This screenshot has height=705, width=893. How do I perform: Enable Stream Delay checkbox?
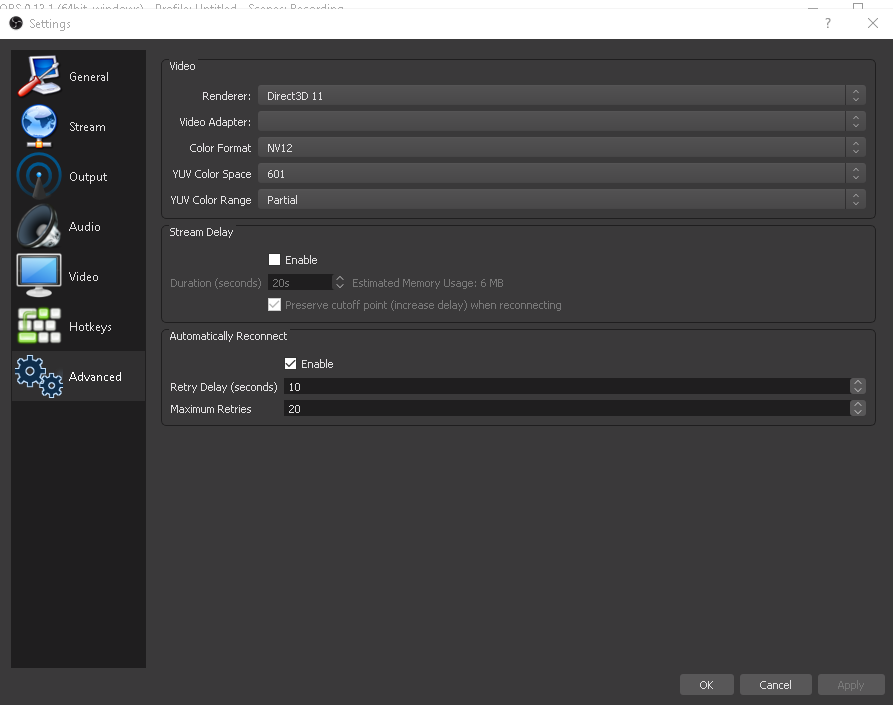pyautogui.click(x=275, y=260)
